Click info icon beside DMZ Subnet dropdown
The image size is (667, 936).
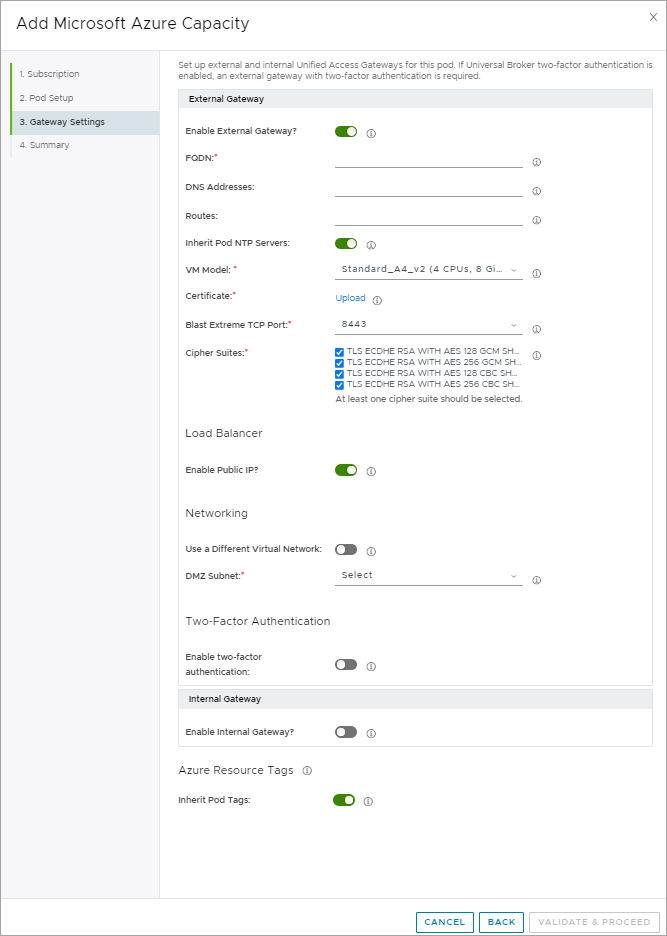536,580
